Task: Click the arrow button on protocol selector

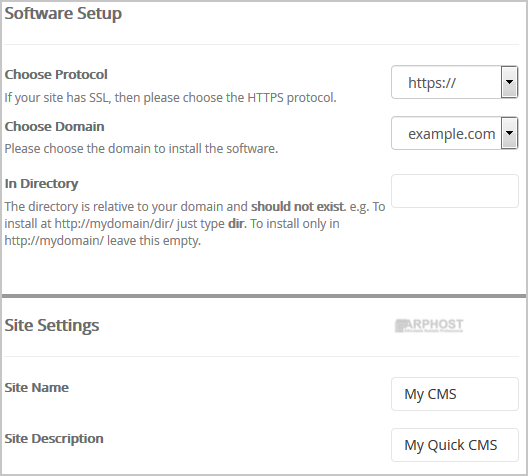Action: (x=509, y=82)
